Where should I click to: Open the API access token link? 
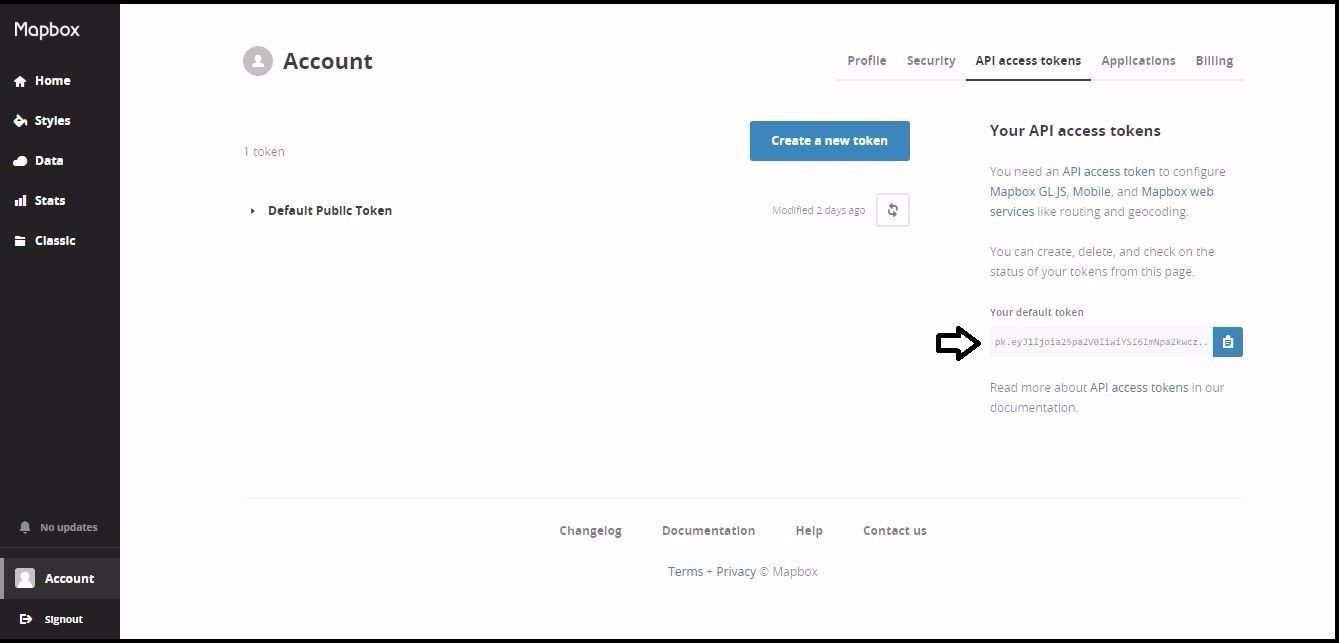point(1109,172)
